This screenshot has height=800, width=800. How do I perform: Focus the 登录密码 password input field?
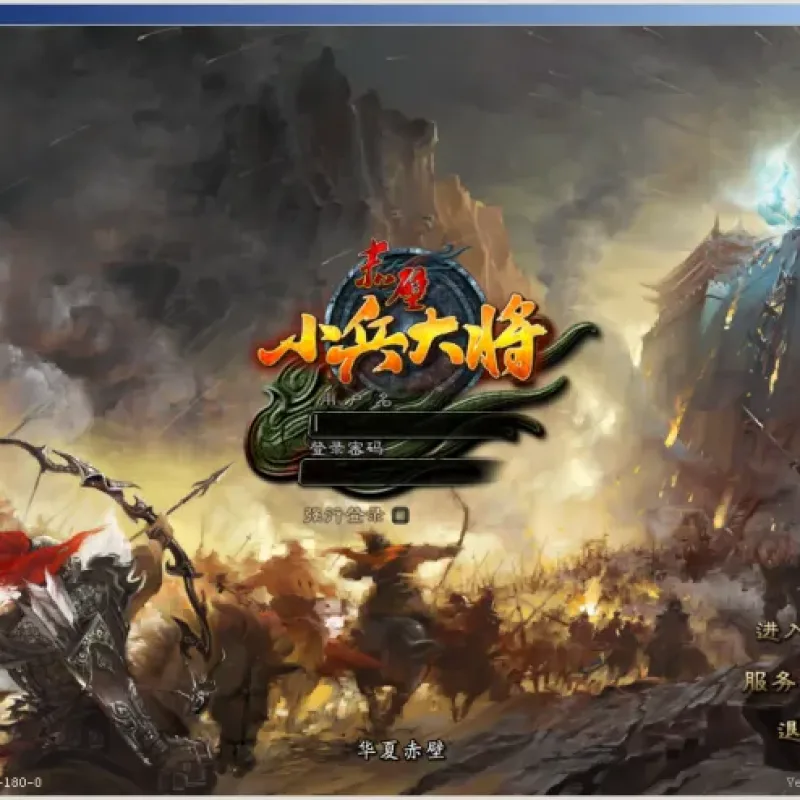coord(399,472)
